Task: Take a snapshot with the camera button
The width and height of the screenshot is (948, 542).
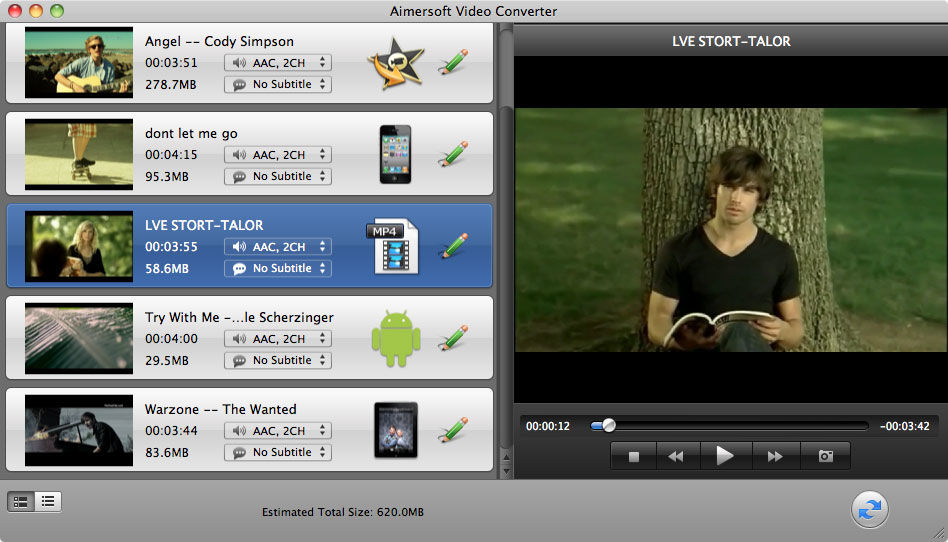Action: click(x=825, y=456)
